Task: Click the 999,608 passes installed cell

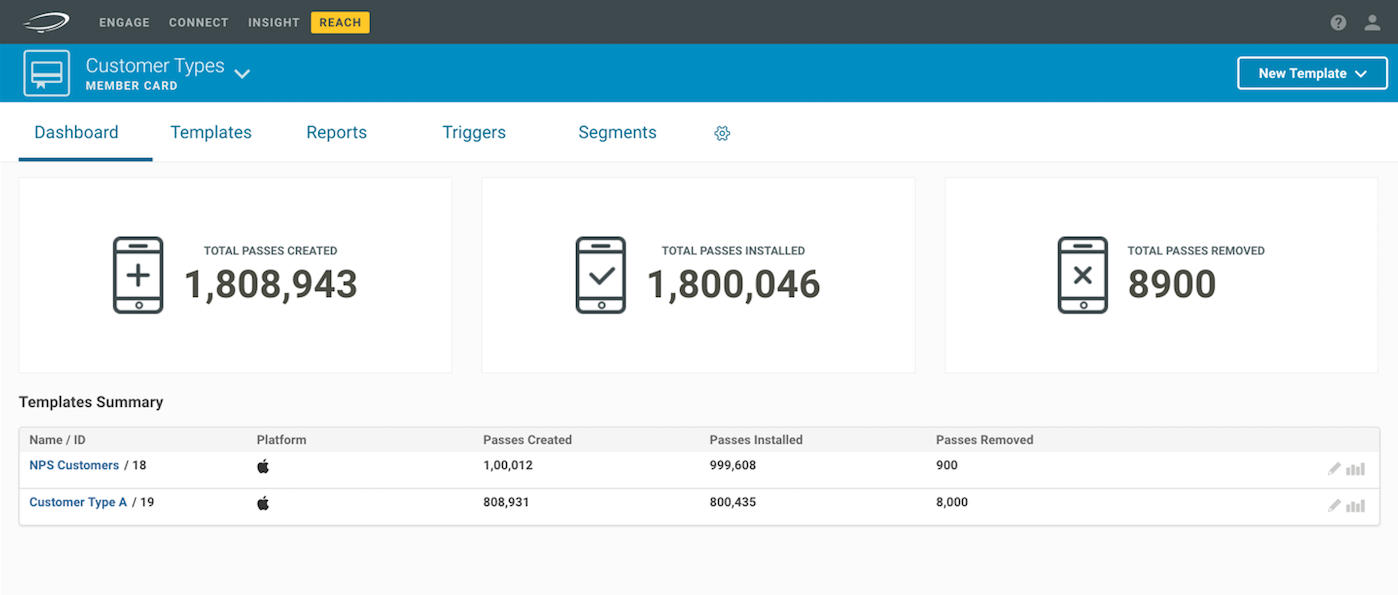Action: (x=733, y=465)
